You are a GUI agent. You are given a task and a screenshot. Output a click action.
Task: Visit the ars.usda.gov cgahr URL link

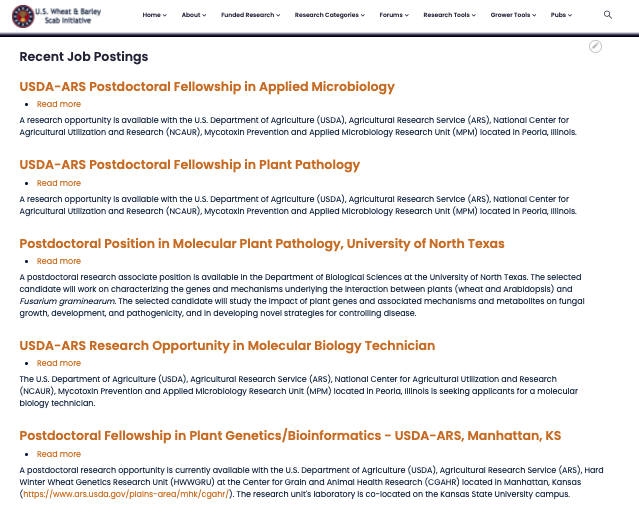(126, 494)
